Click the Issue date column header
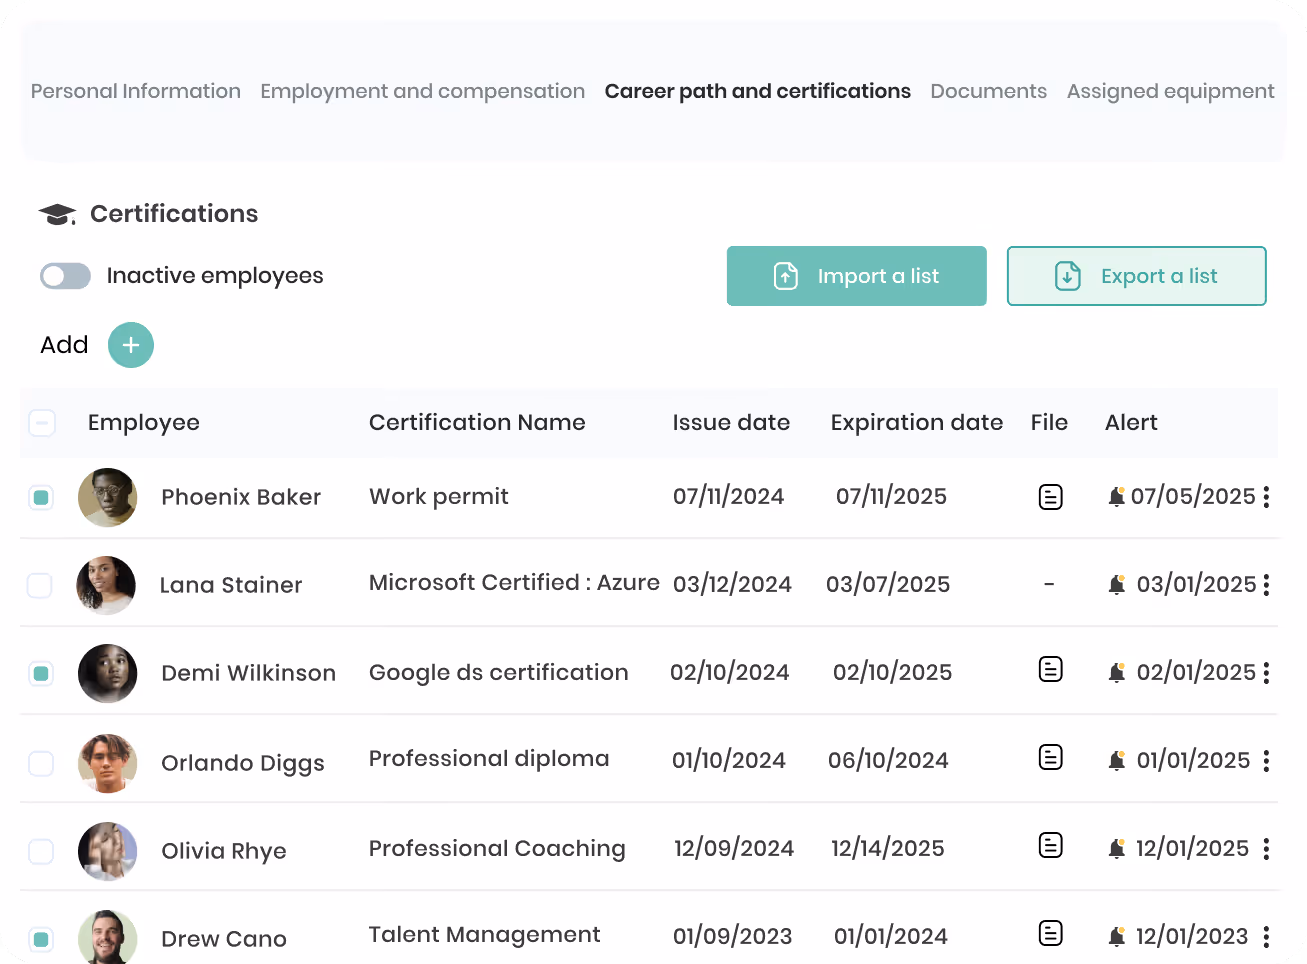 (731, 422)
